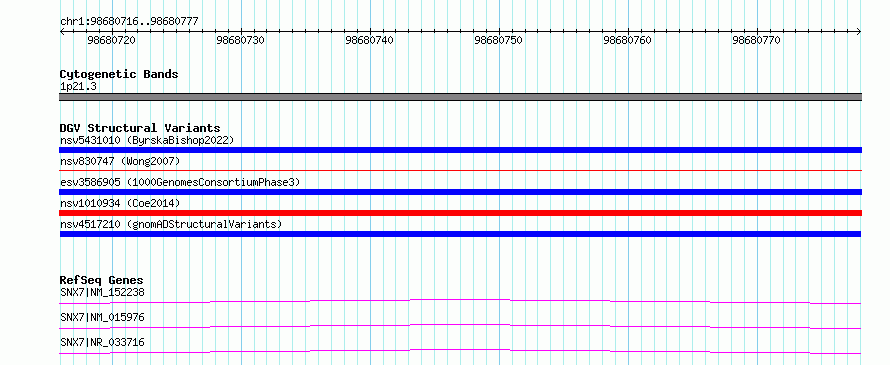Click the 98680730 ruler tick label
Image resolution: width=890 pixels, height=365 pixels.
pyautogui.click(x=241, y=40)
